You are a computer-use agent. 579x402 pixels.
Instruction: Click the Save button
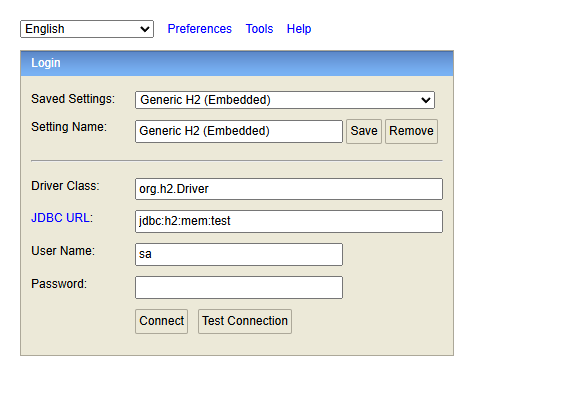364,131
